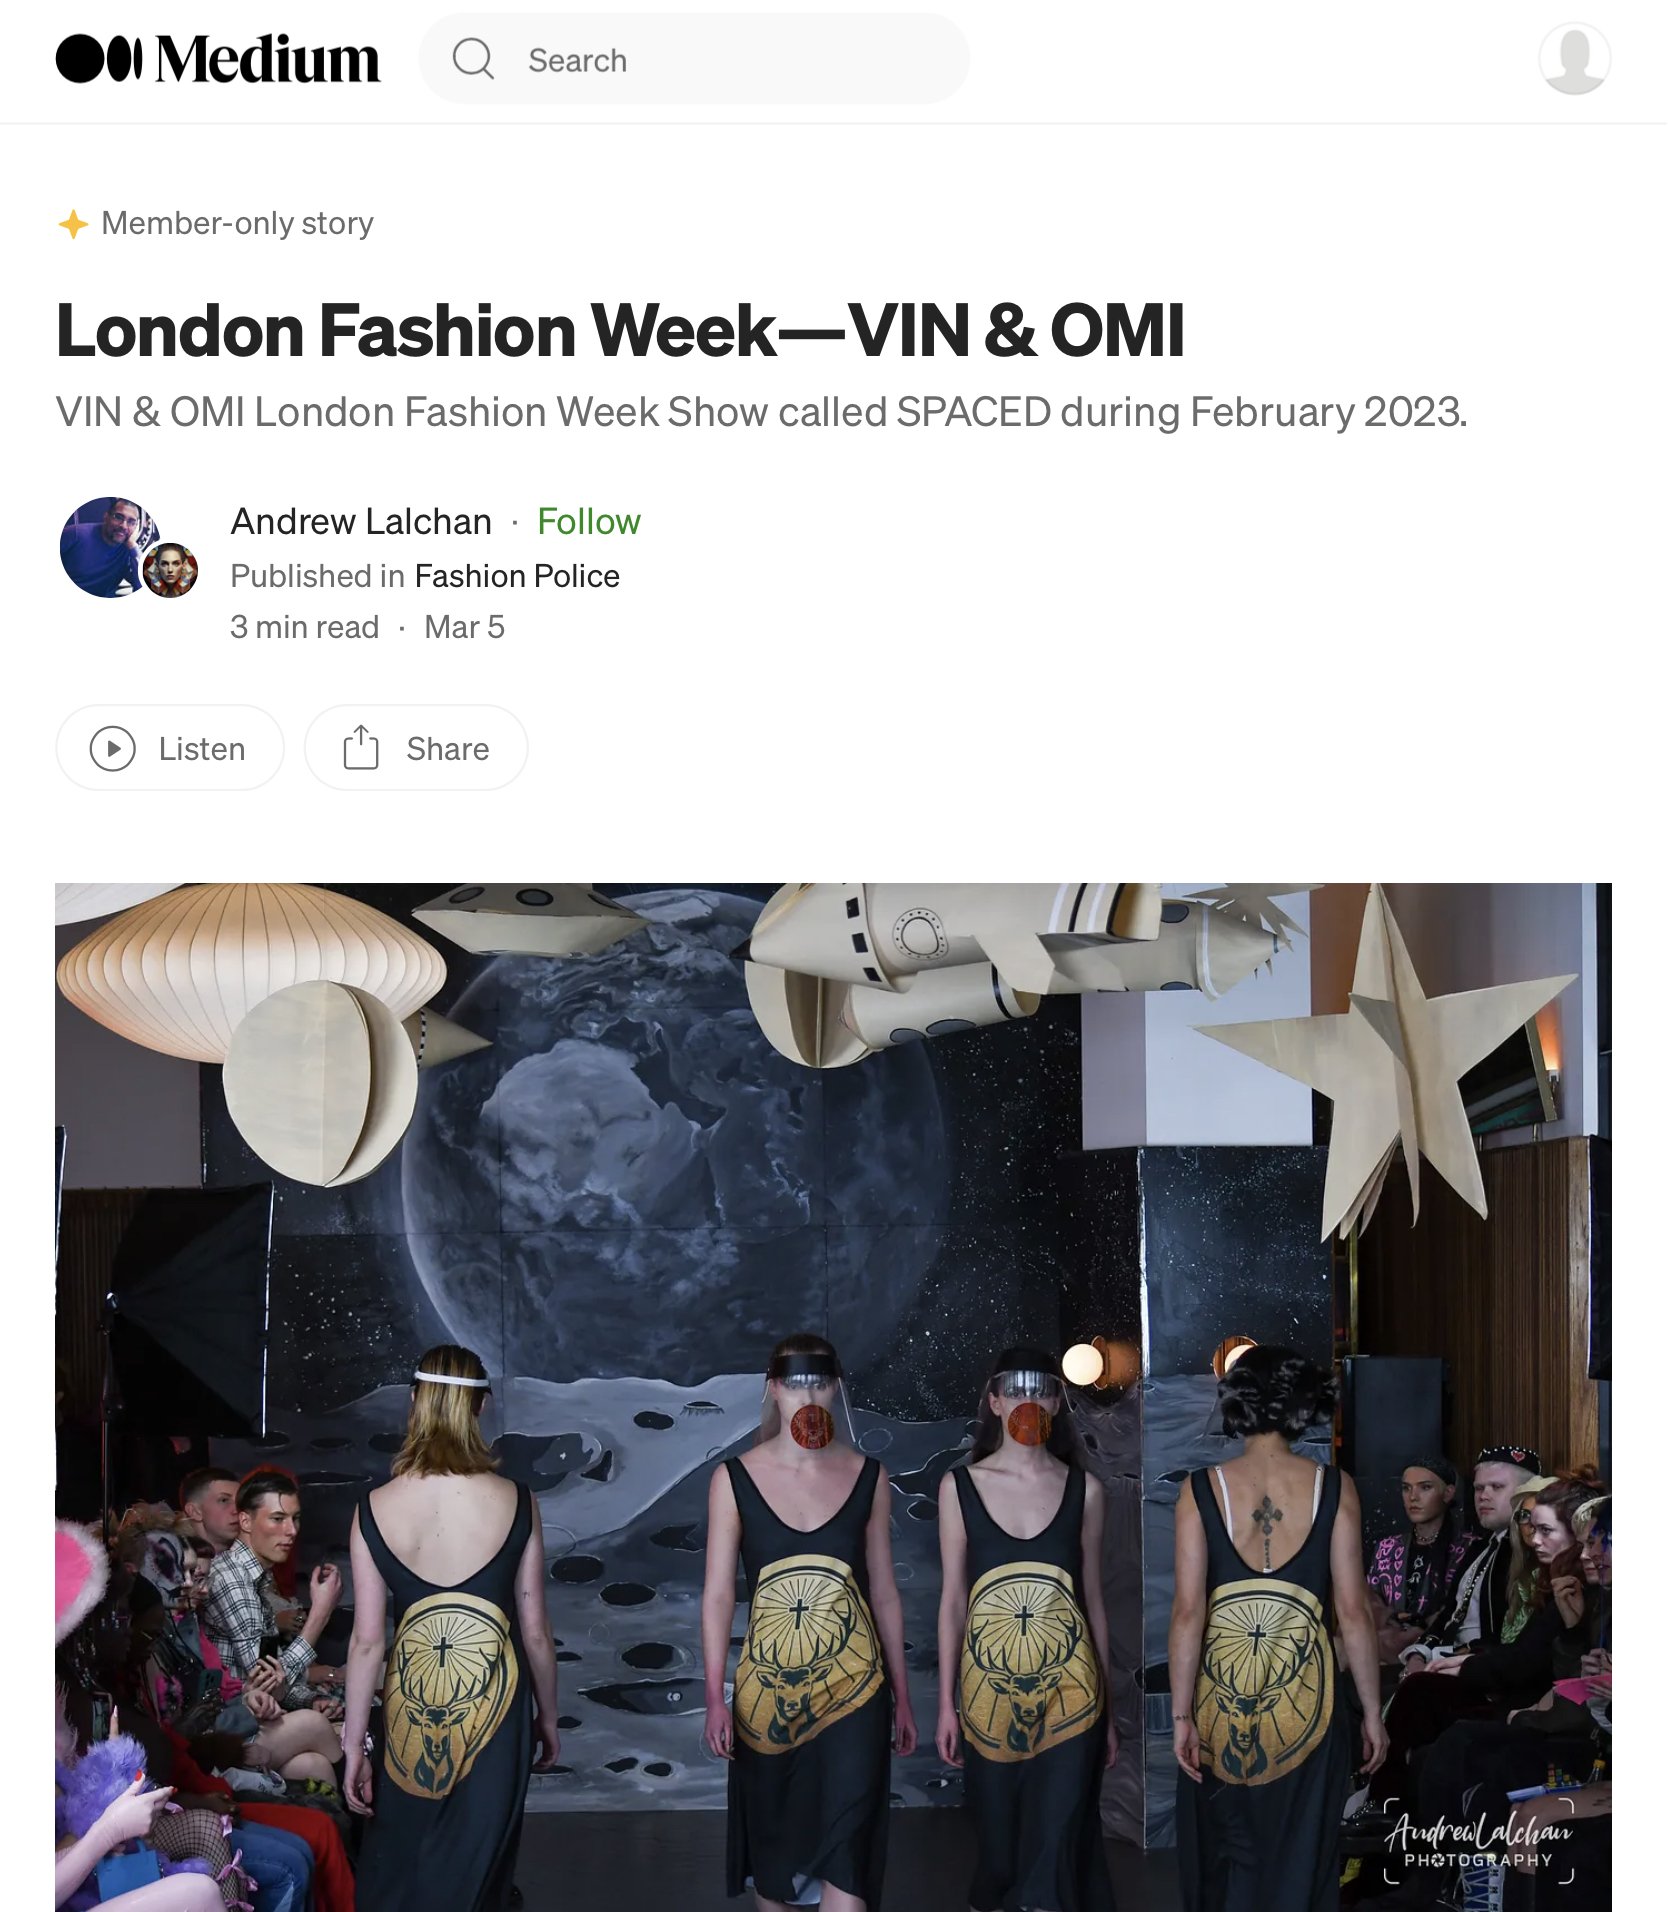Open the Andrew Lalchan author name link
Viewport: 1668px width, 1912px height.
point(361,522)
